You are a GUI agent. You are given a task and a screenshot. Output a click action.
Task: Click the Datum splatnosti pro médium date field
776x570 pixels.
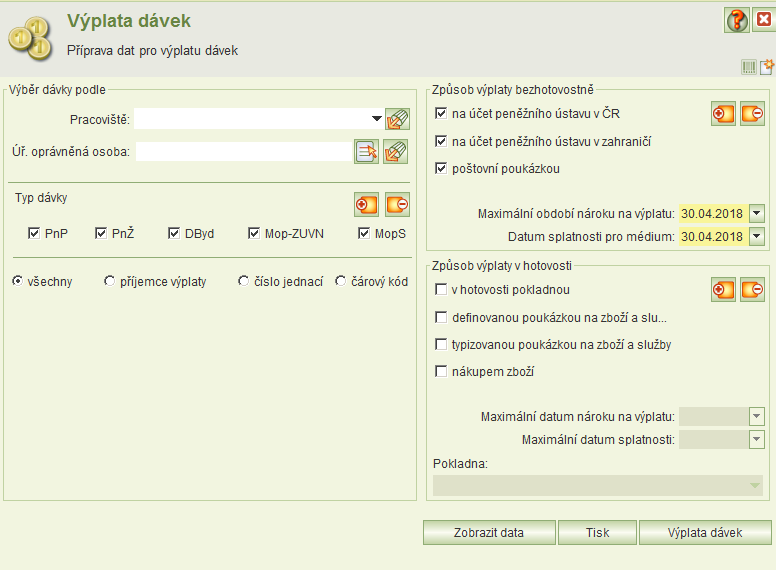[713, 237]
